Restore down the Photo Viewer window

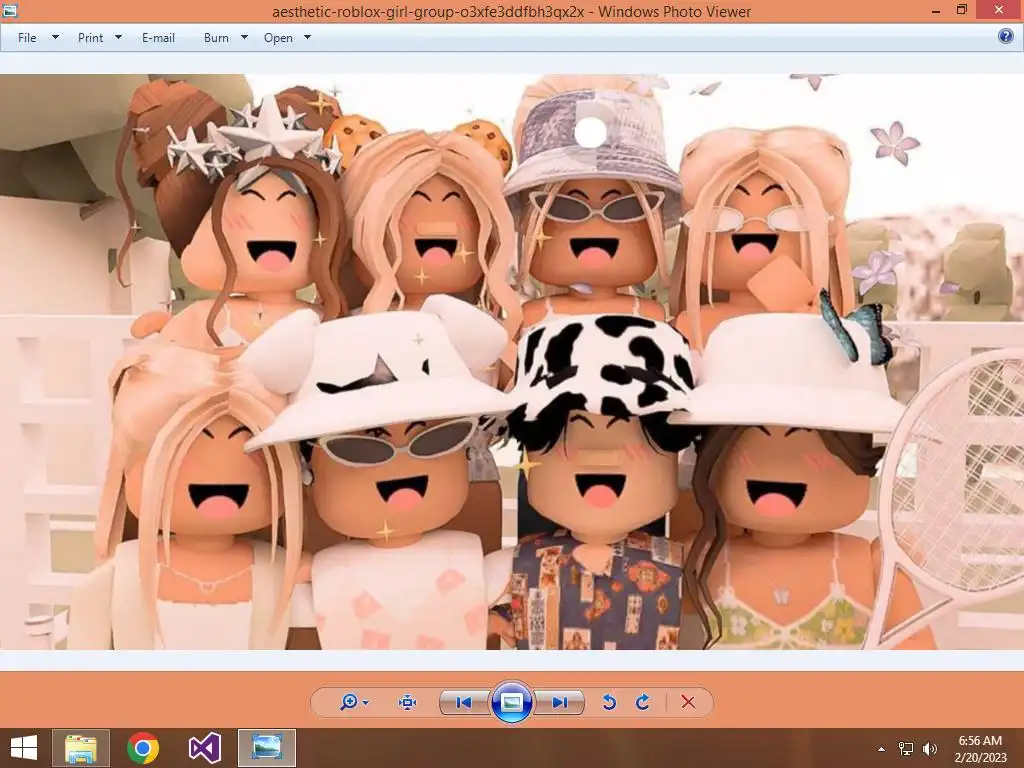[x=961, y=10]
